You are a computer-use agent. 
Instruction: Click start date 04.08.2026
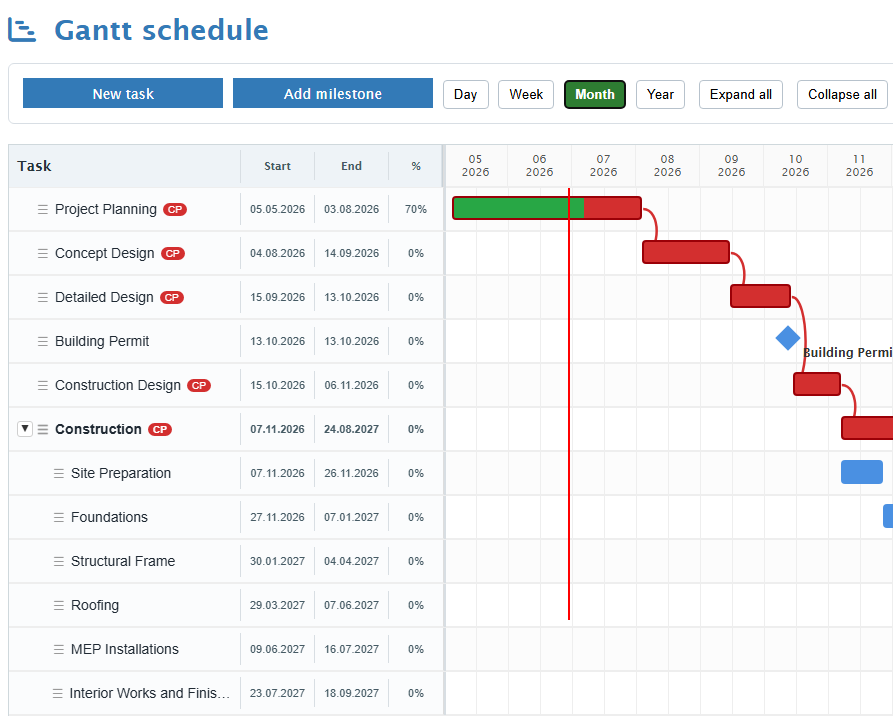click(x=277, y=253)
